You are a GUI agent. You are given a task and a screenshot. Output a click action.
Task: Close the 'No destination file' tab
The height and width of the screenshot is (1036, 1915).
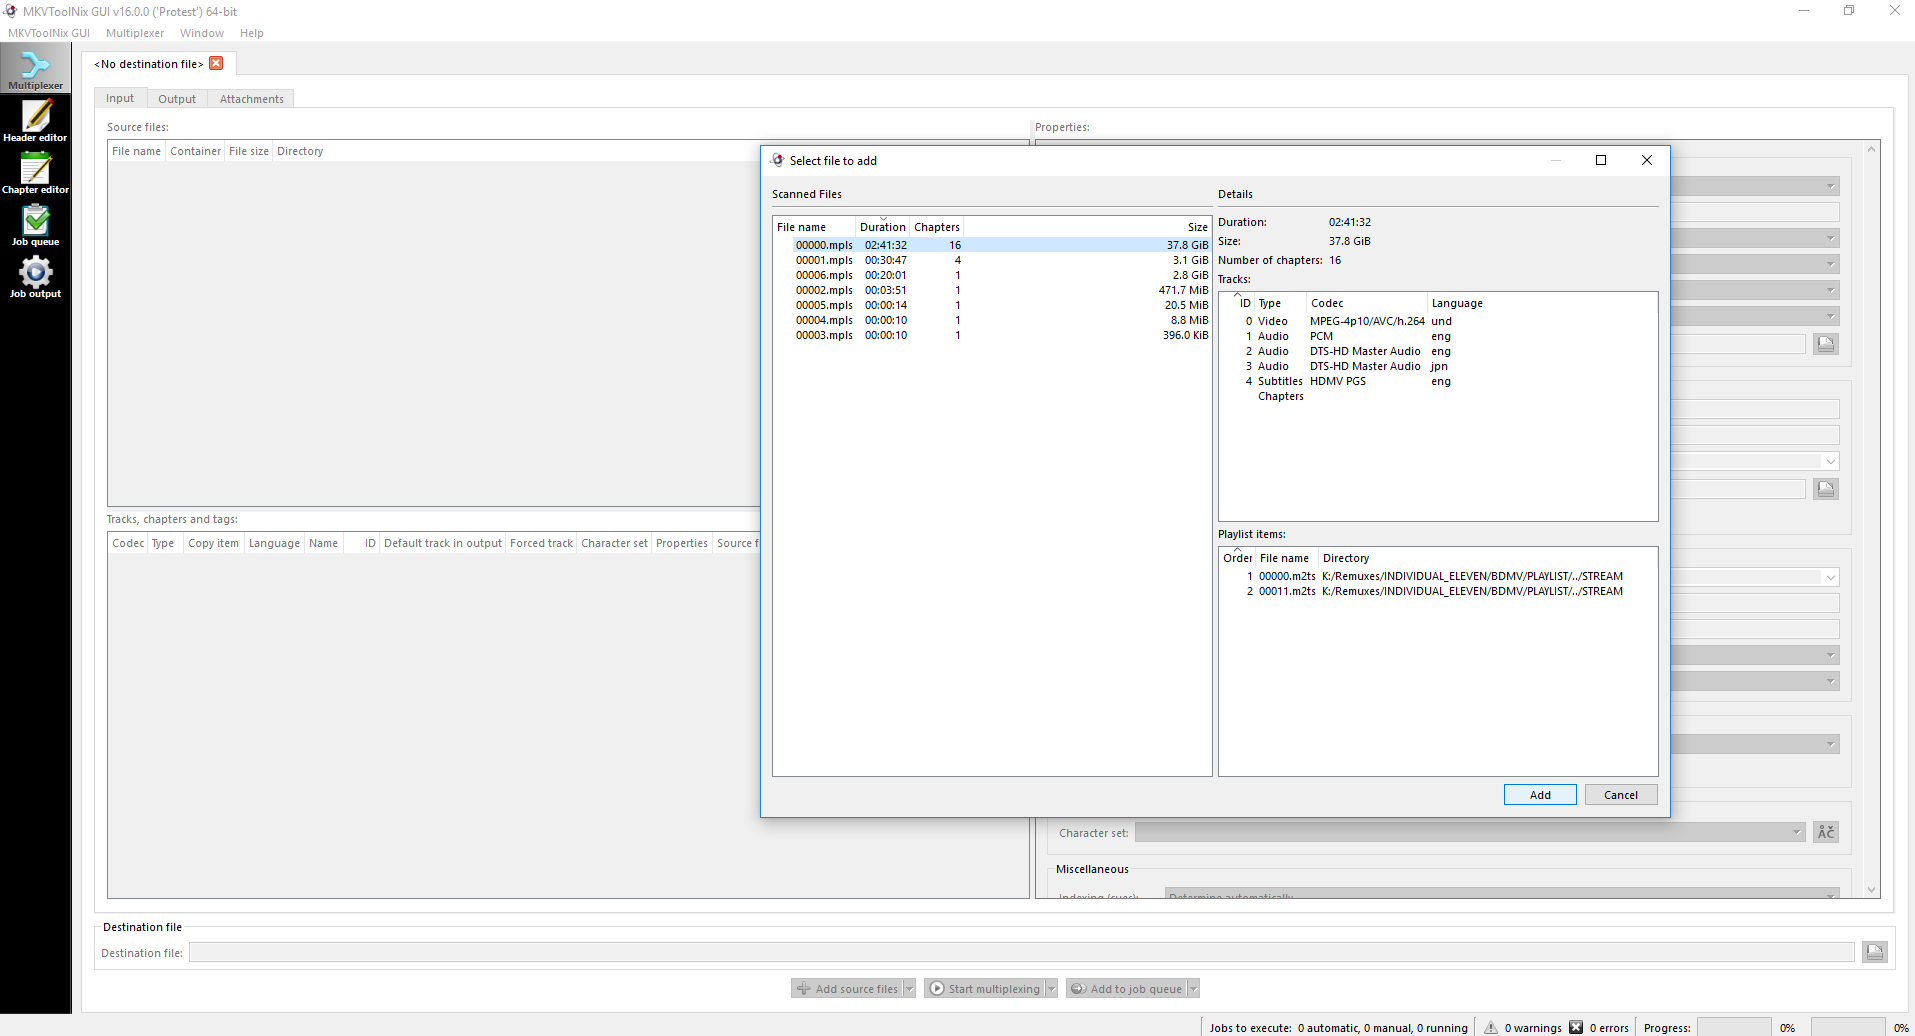coord(216,63)
